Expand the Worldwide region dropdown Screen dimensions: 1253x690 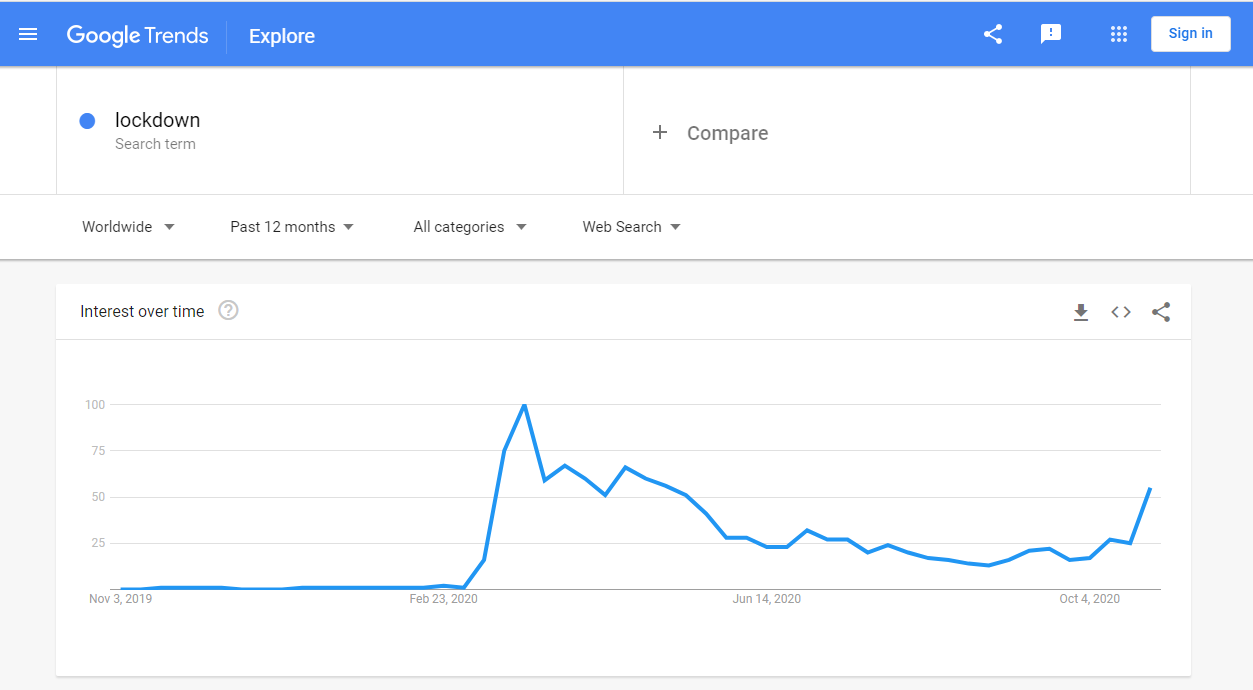[x=128, y=227]
